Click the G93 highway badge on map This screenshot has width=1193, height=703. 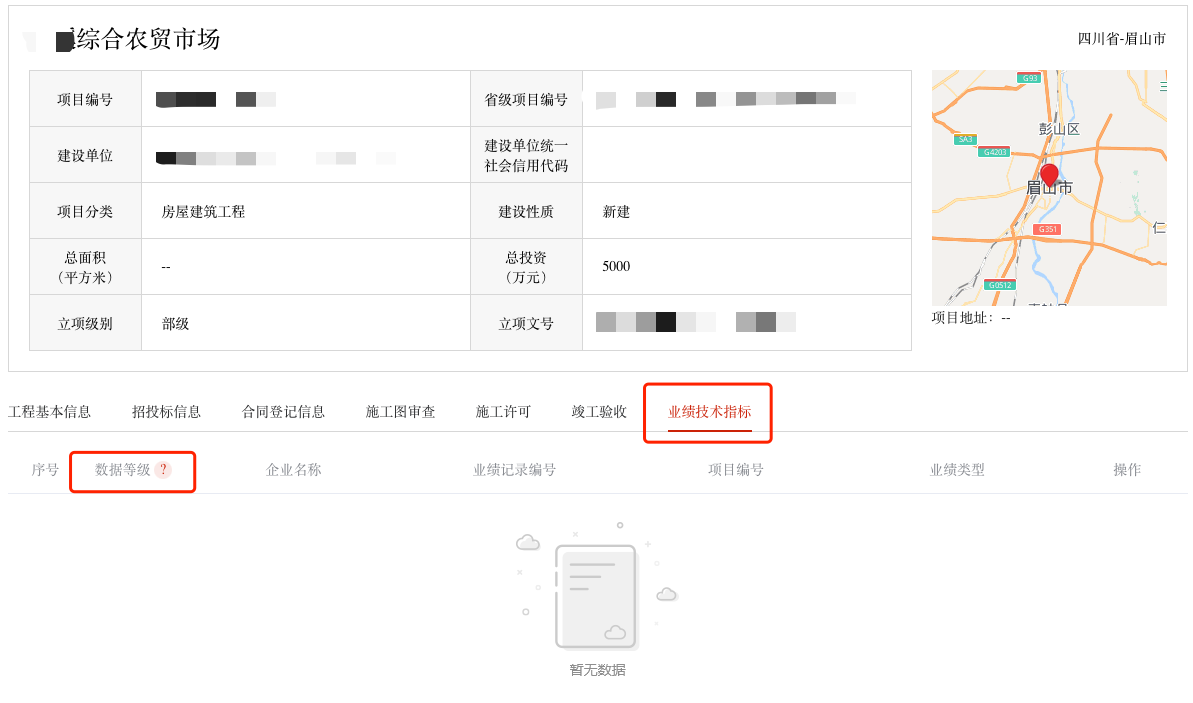[x=1029, y=78]
